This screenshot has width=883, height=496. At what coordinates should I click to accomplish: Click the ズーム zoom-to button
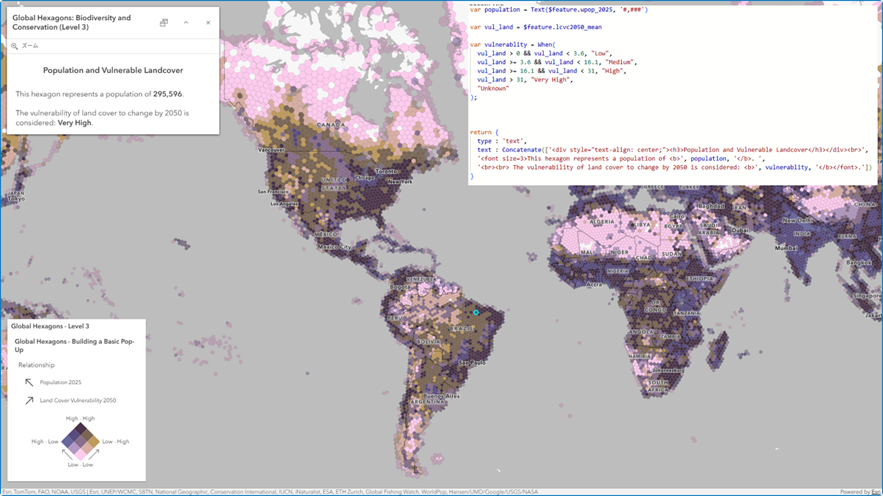(25, 46)
